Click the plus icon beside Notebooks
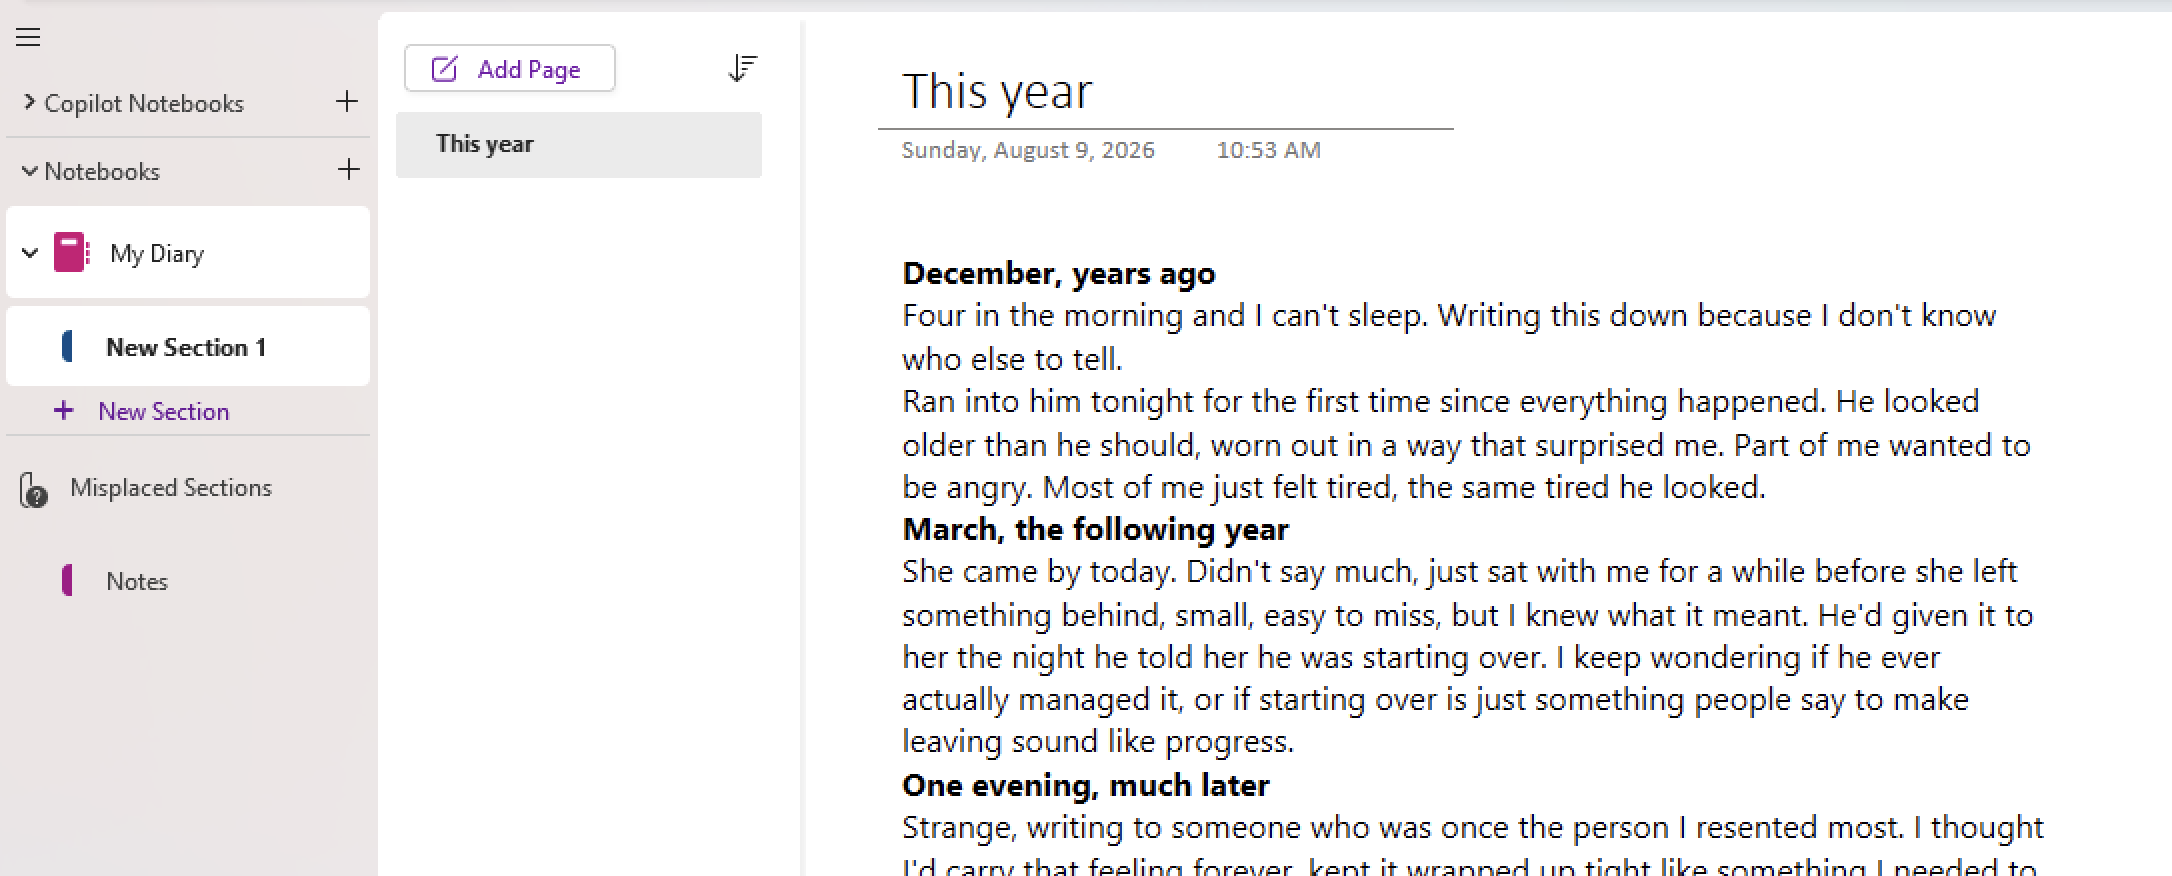The height and width of the screenshot is (876, 2172). (348, 169)
